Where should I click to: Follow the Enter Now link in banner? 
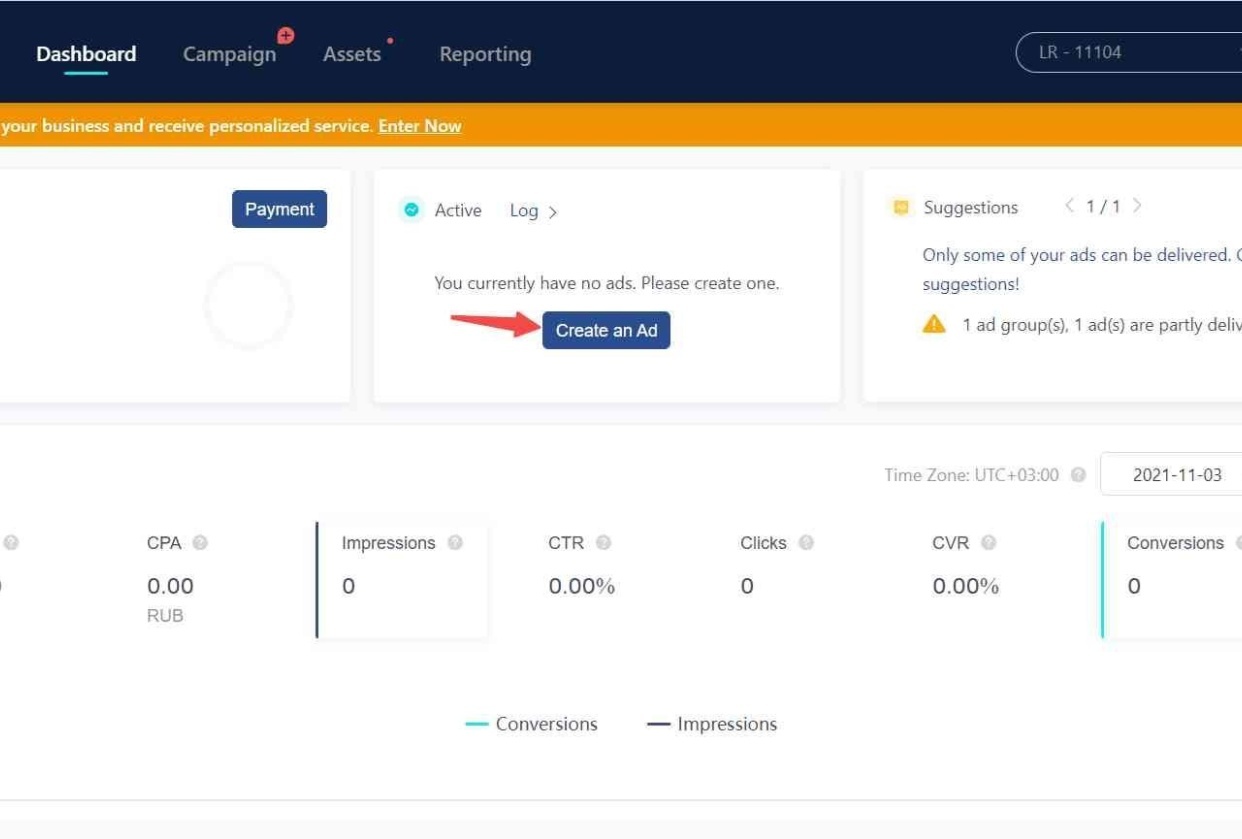[420, 126]
